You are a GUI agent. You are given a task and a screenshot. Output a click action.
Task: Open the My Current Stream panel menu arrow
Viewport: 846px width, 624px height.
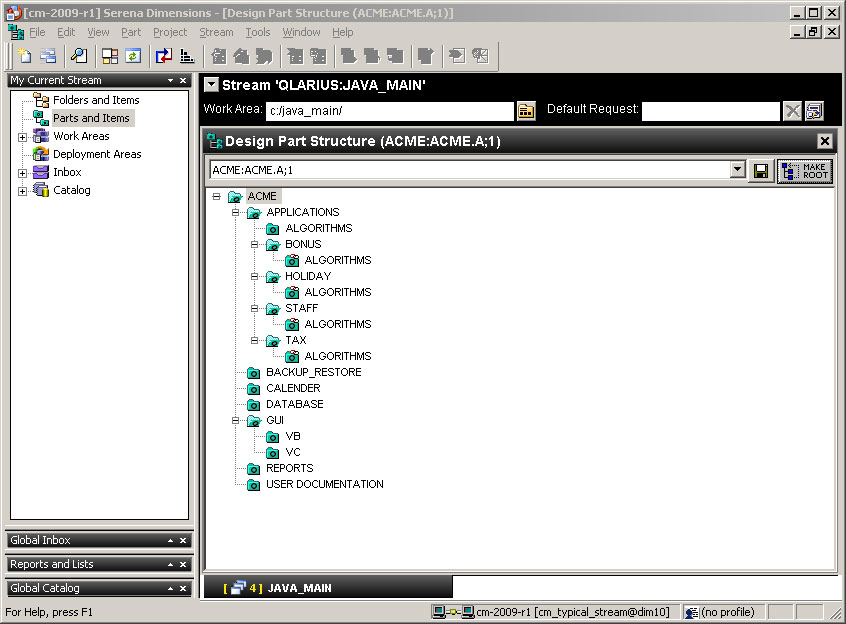point(170,80)
